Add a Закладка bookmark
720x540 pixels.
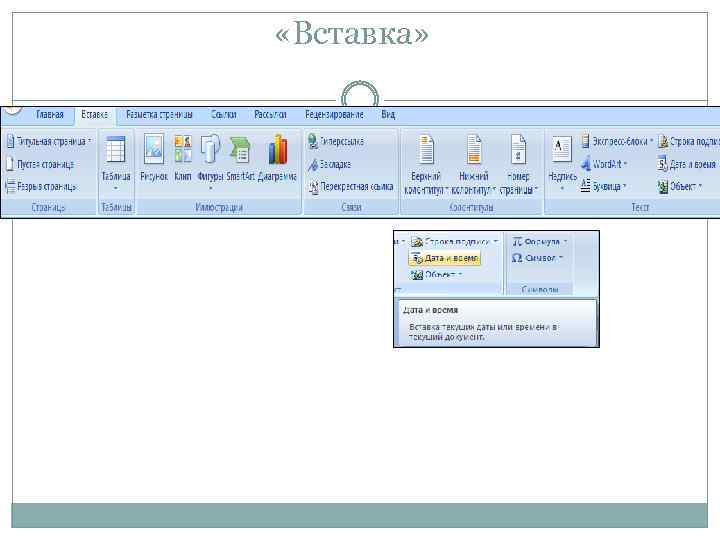(330, 164)
